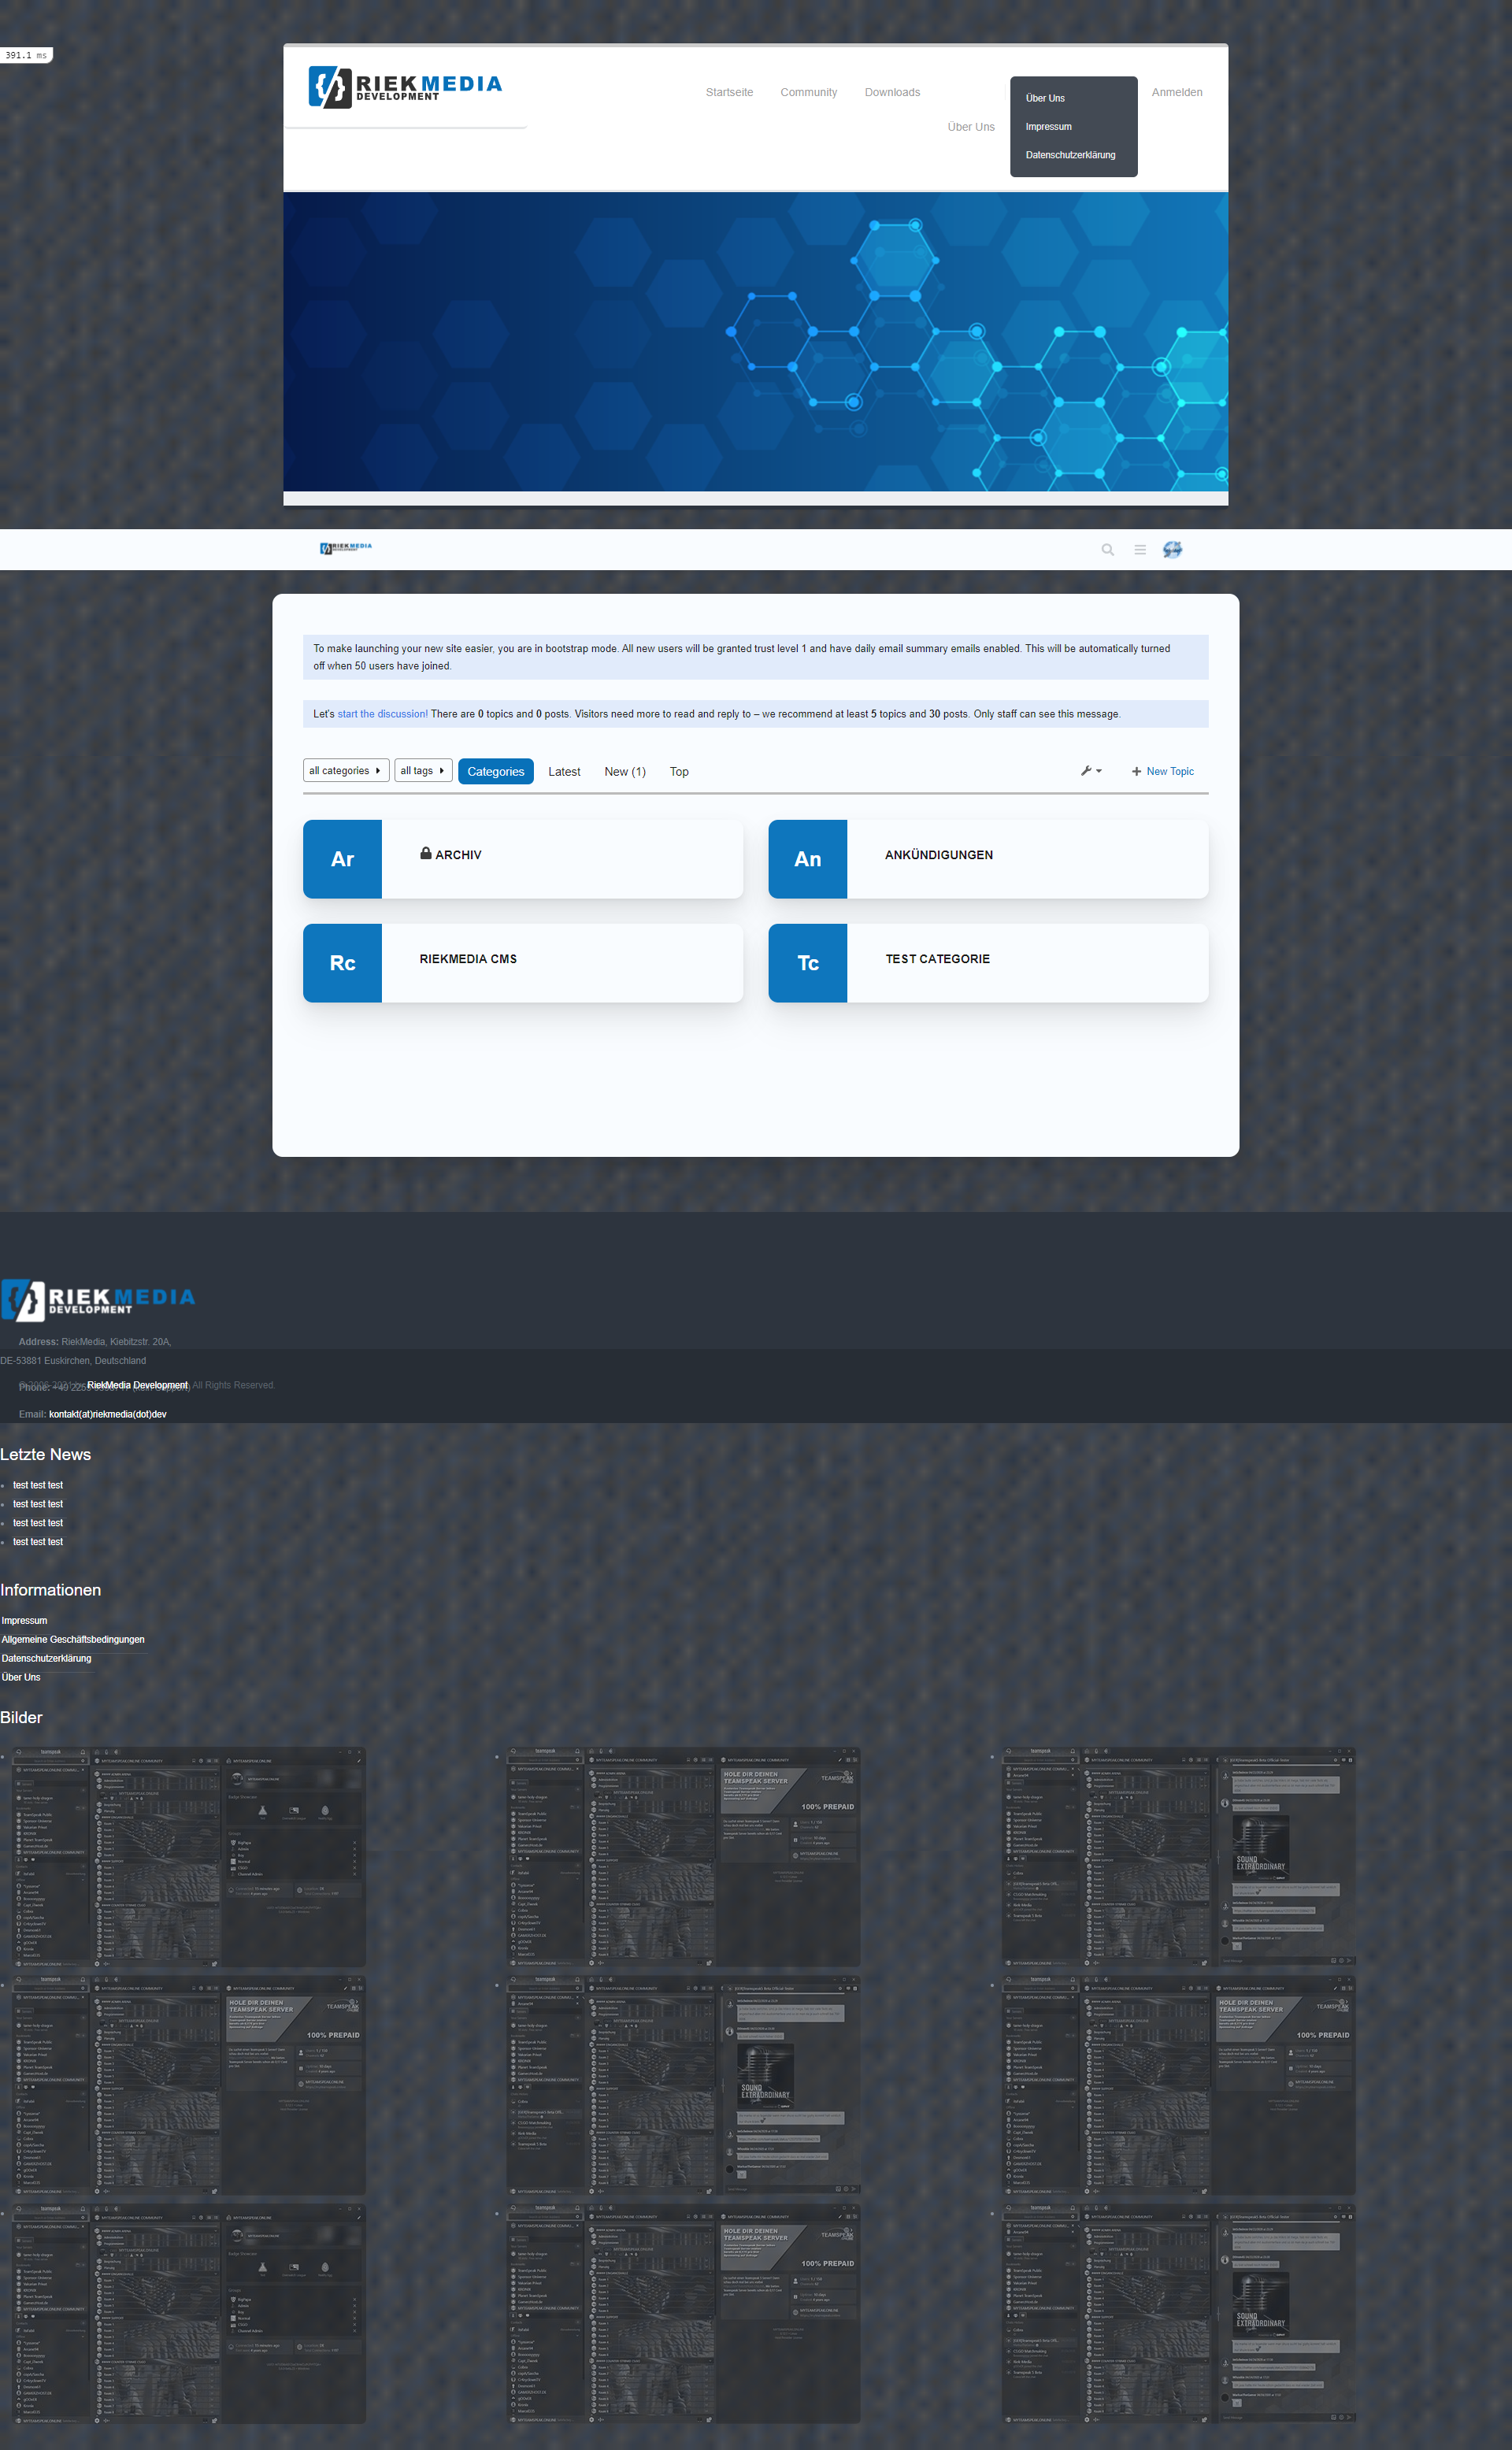
Task: Open the Top topics tab
Action: [x=679, y=772]
